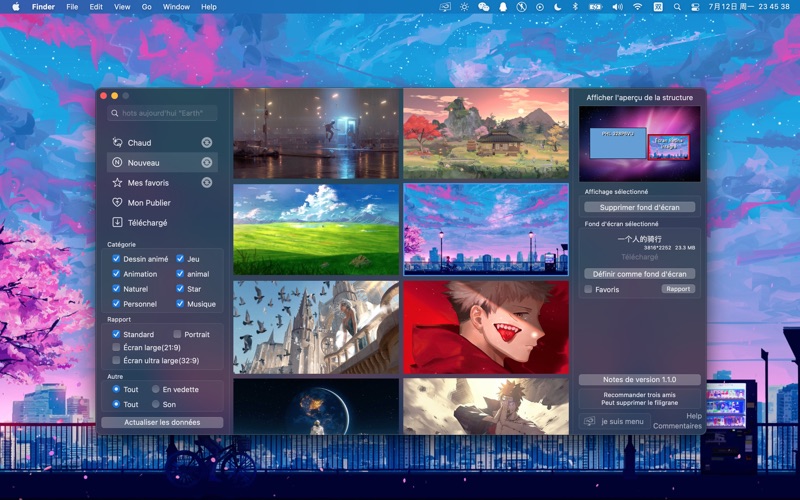Check the Favoris checkbox
Image resolution: width=800 pixels, height=500 pixels.
coord(588,289)
